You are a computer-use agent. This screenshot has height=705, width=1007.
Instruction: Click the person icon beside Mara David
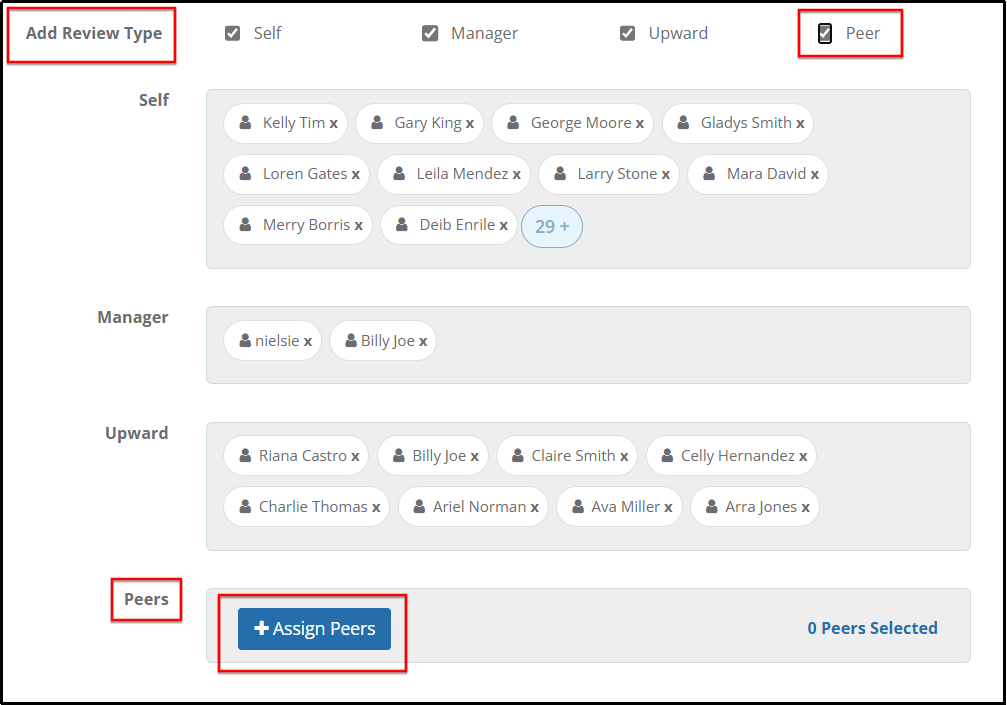(709, 173)
